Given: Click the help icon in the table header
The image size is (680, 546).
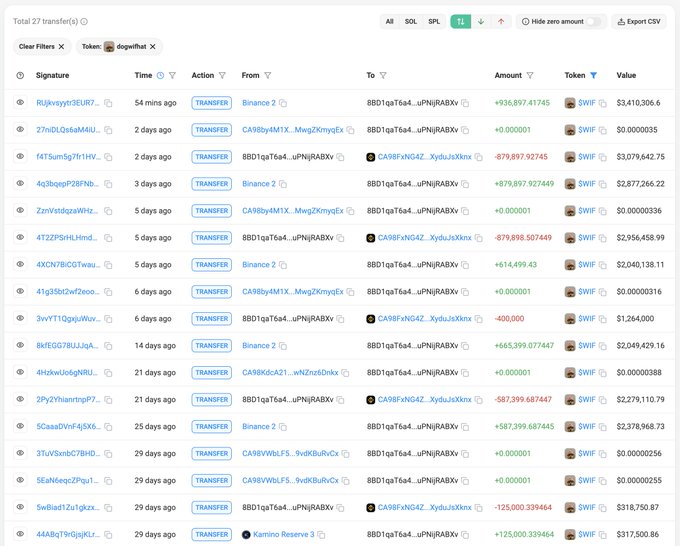Looking at the screenshot, I should [x=20, y=75].
